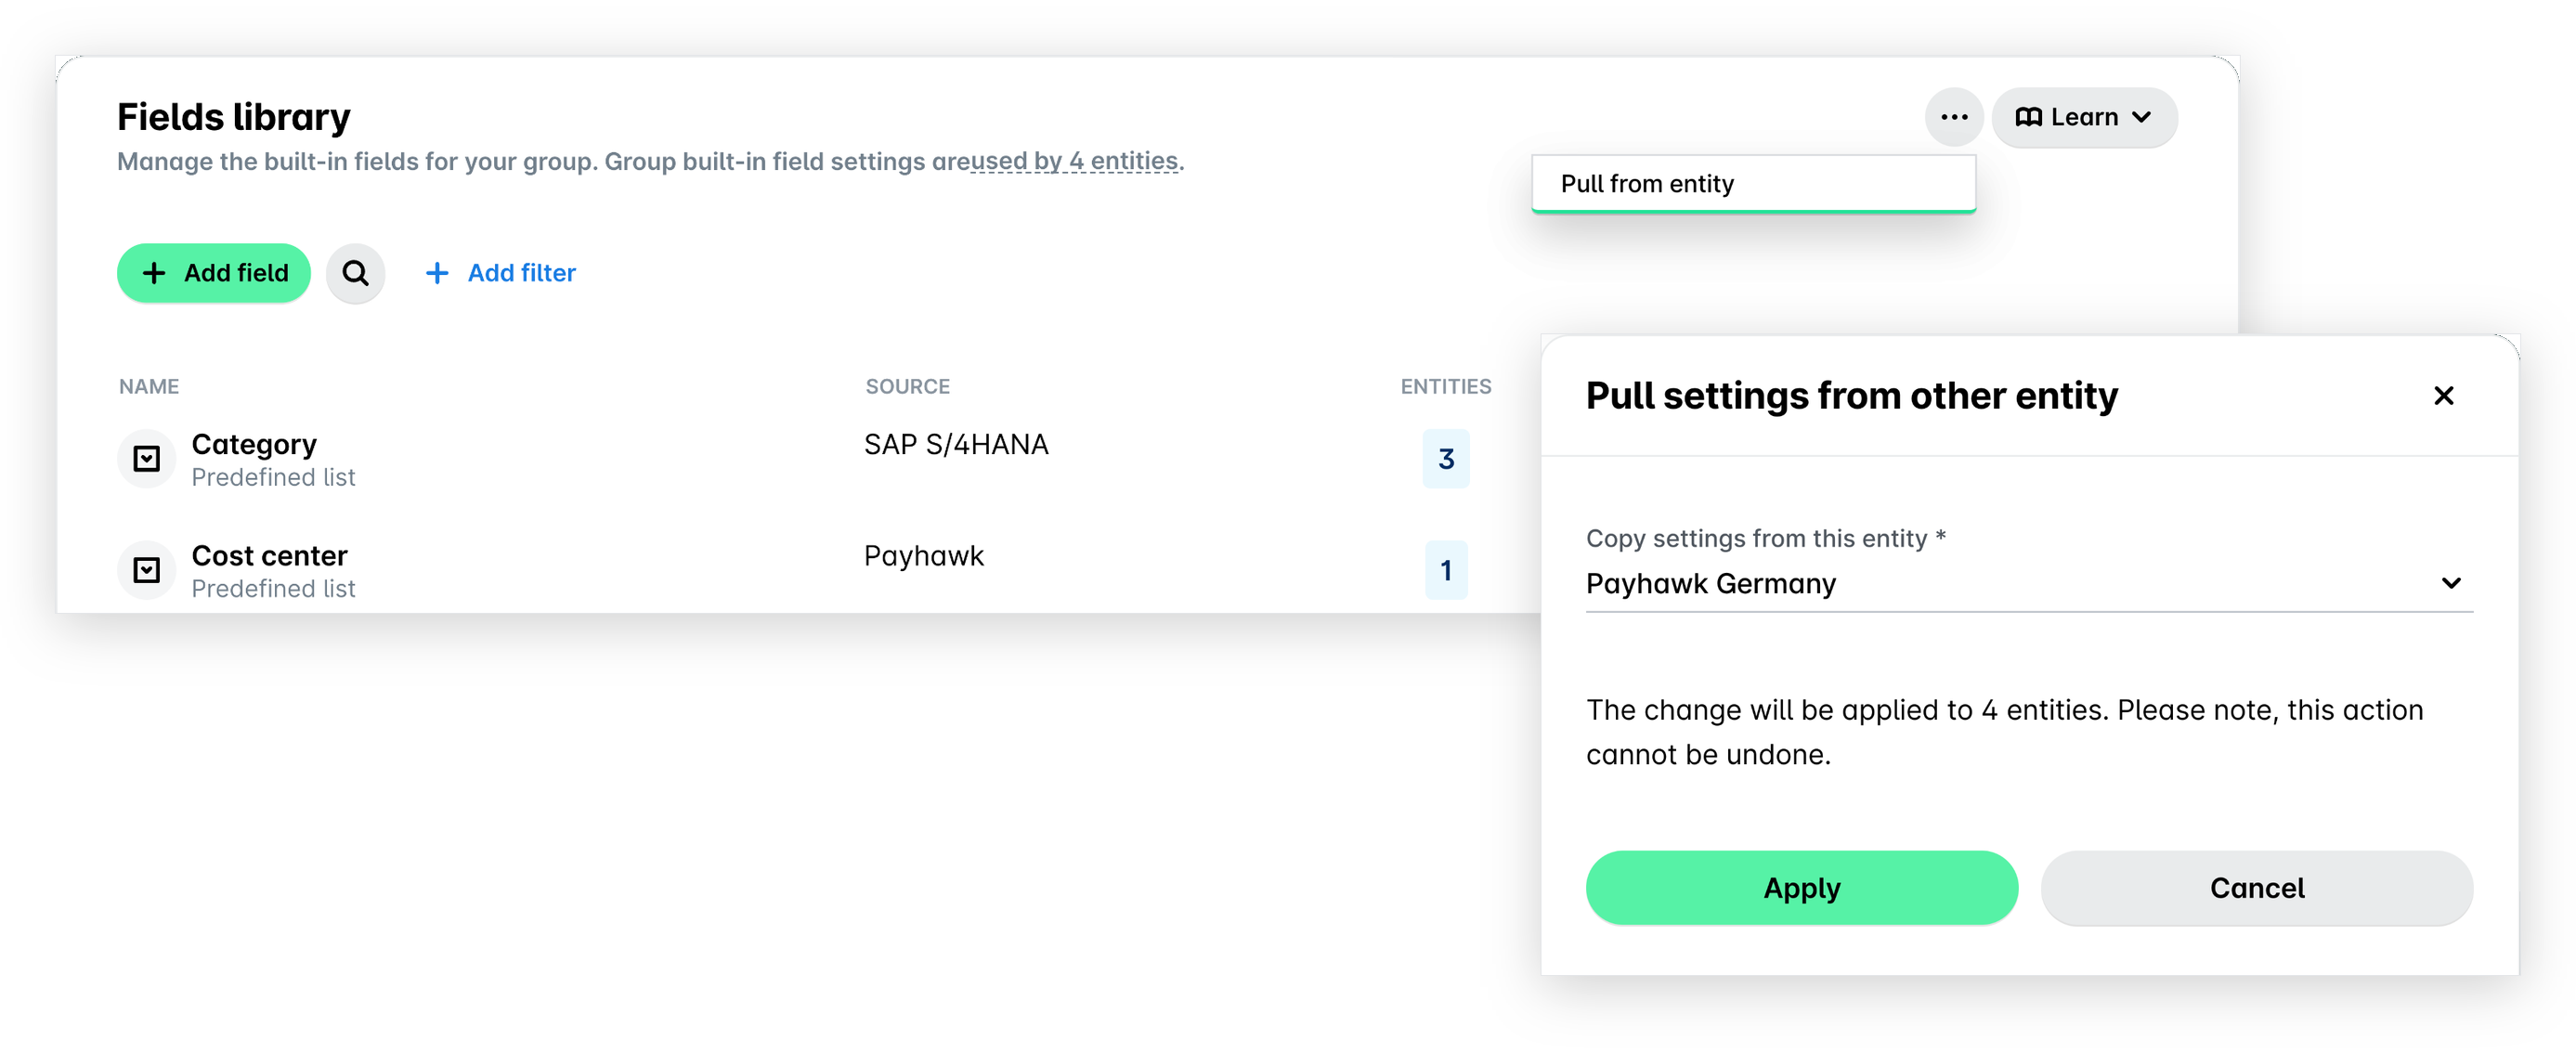The width and height of the screenshot is (2576, 1053).
Task: Open the Category field row
Action: 800,459
